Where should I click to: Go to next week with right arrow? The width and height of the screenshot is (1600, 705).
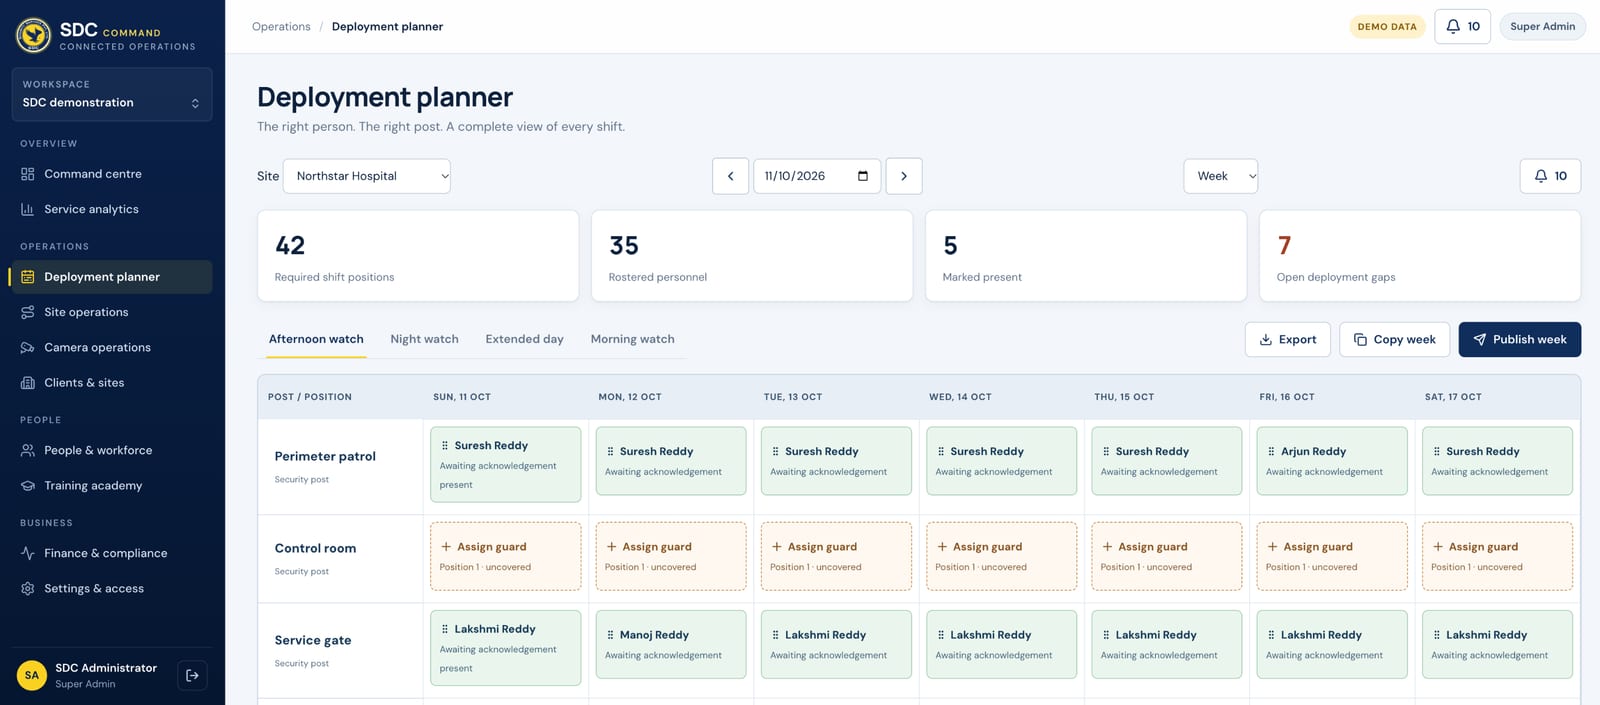tap(904, 176)
